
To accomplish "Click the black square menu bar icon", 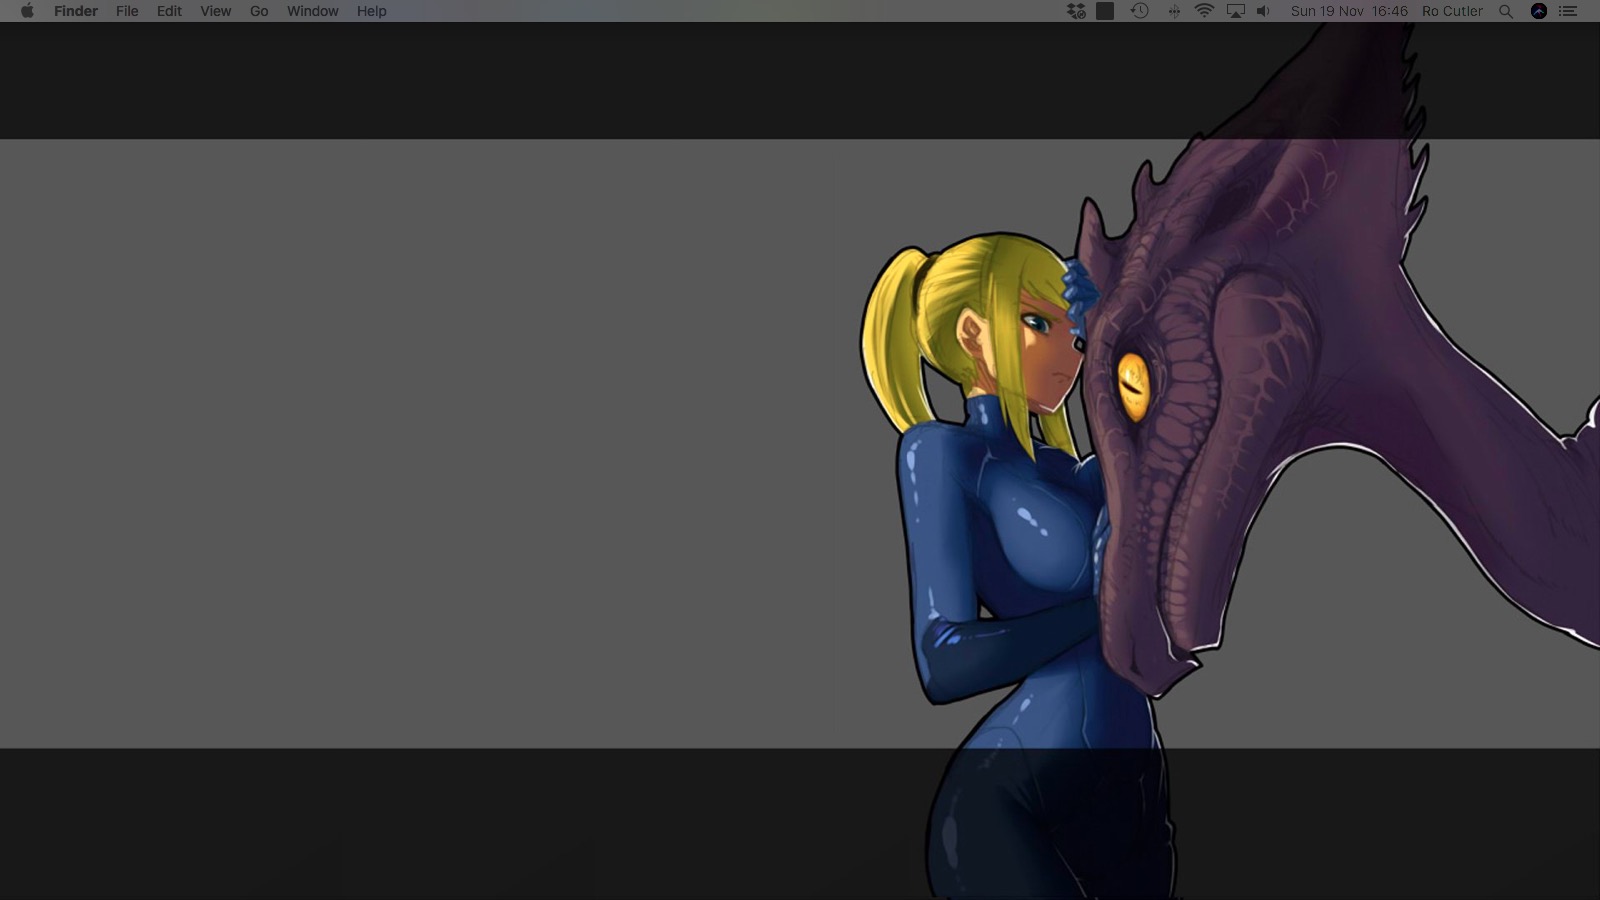I will [1105, 11].
